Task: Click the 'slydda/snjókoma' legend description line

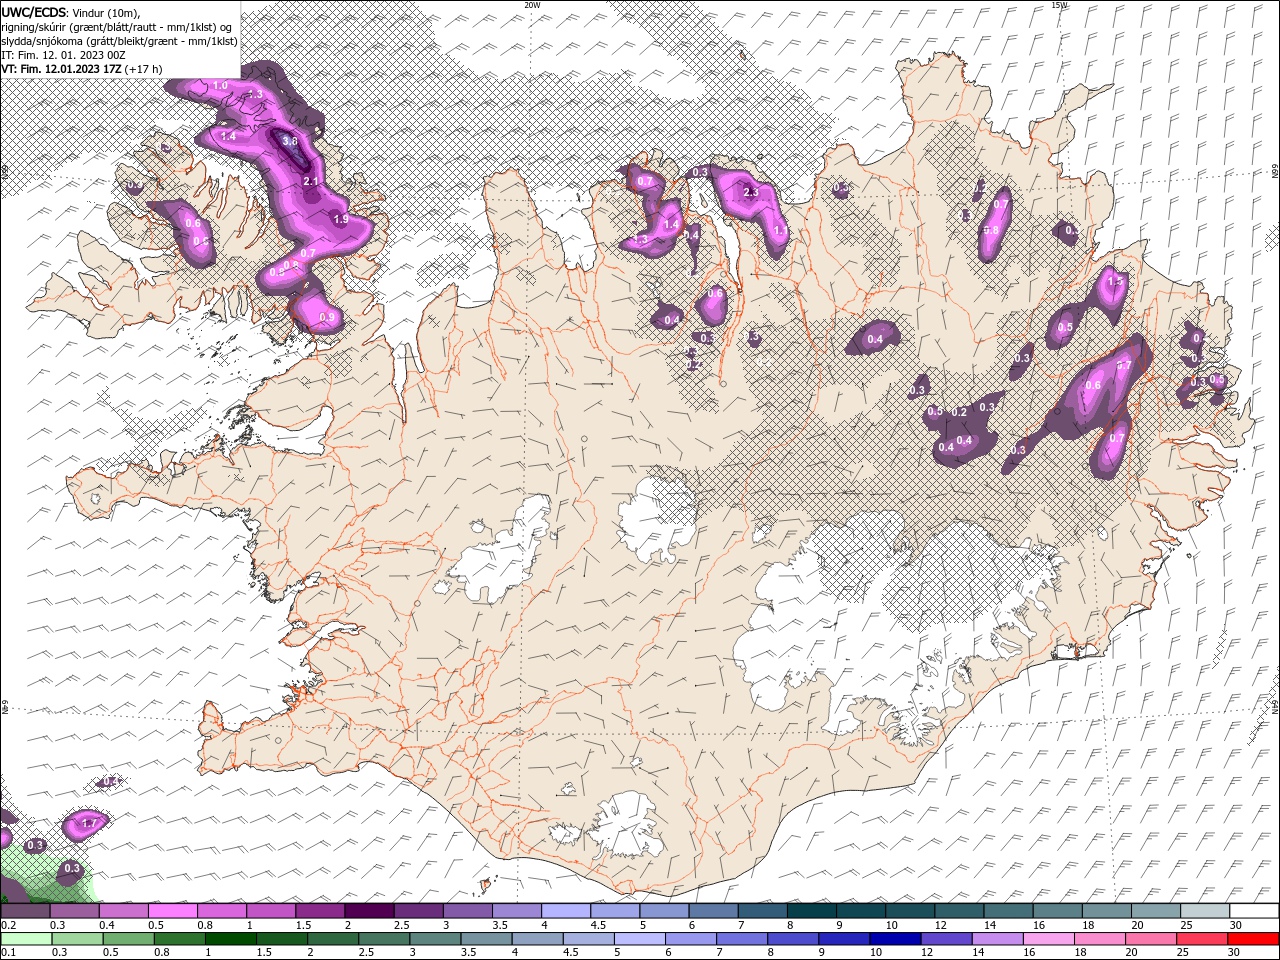Action: pos(119,40)
